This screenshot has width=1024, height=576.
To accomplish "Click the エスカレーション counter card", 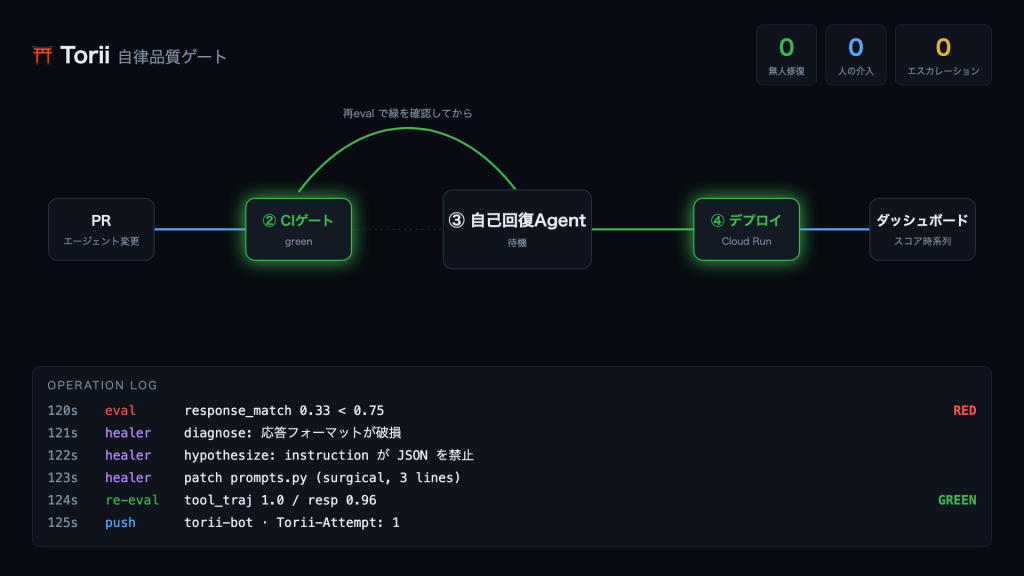I will (x=943, y=55).
